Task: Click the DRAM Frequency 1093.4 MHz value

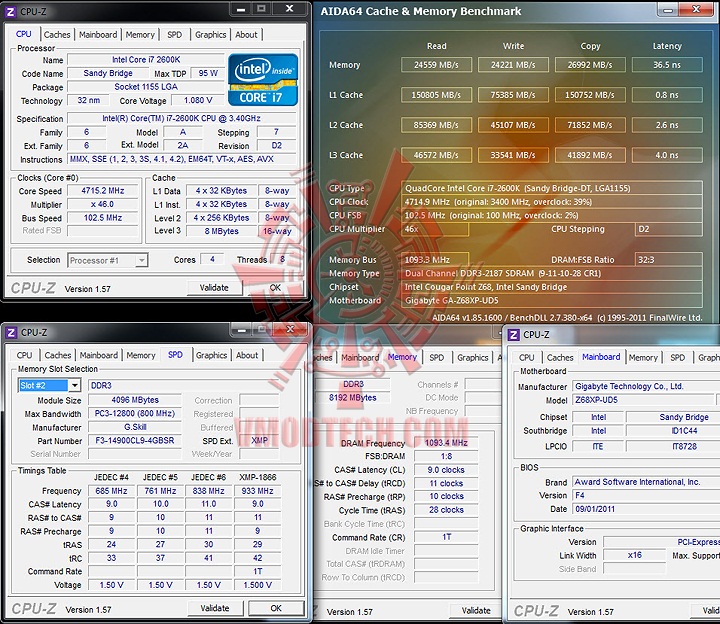Action: pos(446,443)
